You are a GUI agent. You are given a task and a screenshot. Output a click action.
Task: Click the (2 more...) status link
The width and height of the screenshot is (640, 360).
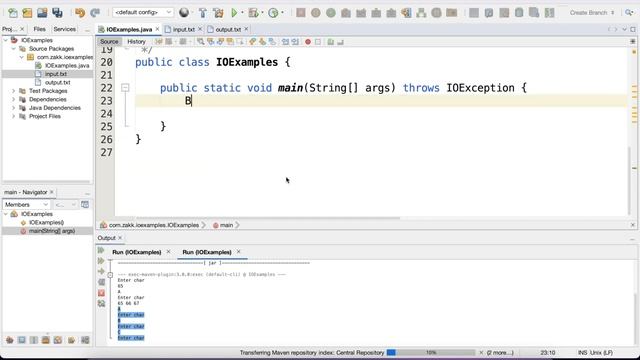click(500, 353)
